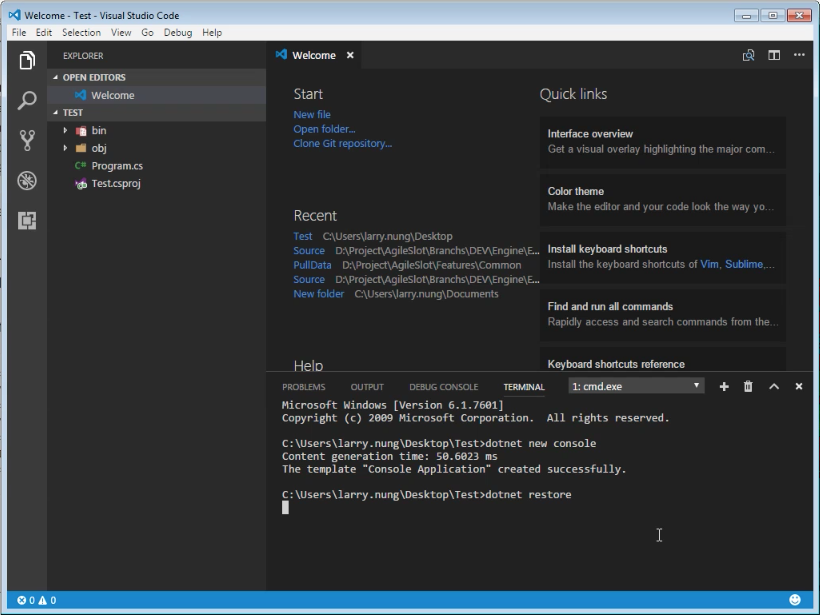Click the EXPLORER sidebar title
The height and width of the screenshot is (615, 820).
pos(83,55)
